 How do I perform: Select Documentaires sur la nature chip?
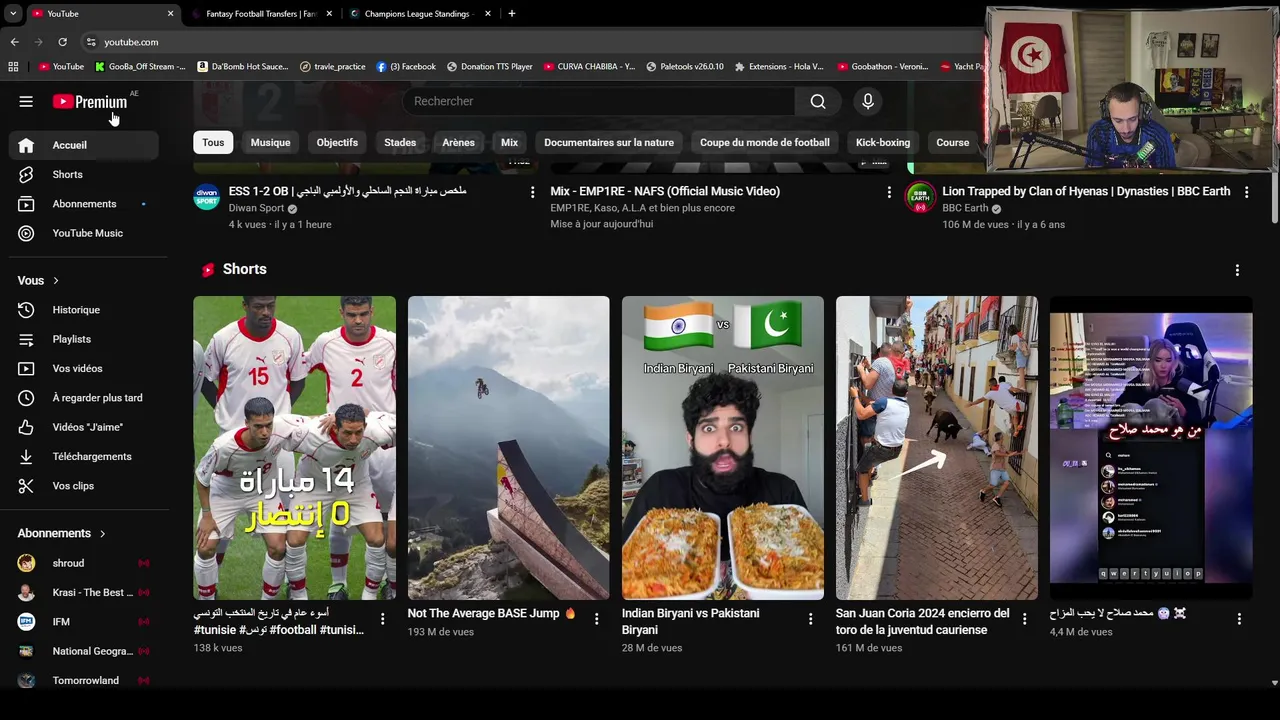pyautogui.click(x=609, y=143)
